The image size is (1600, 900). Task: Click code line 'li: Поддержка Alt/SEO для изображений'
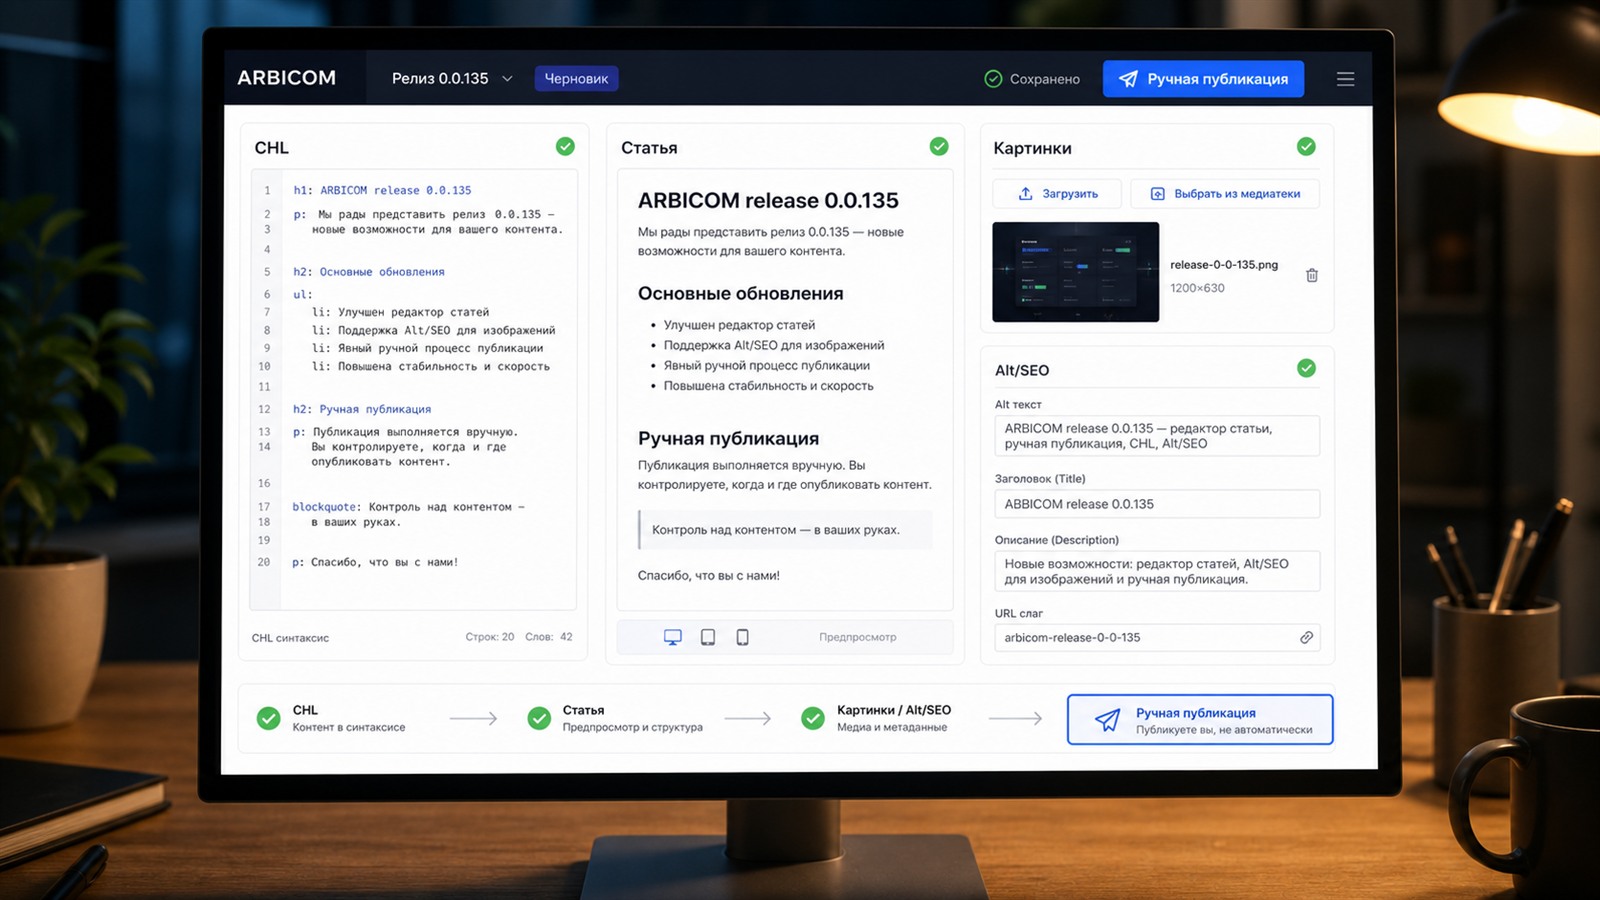(433, 330)
